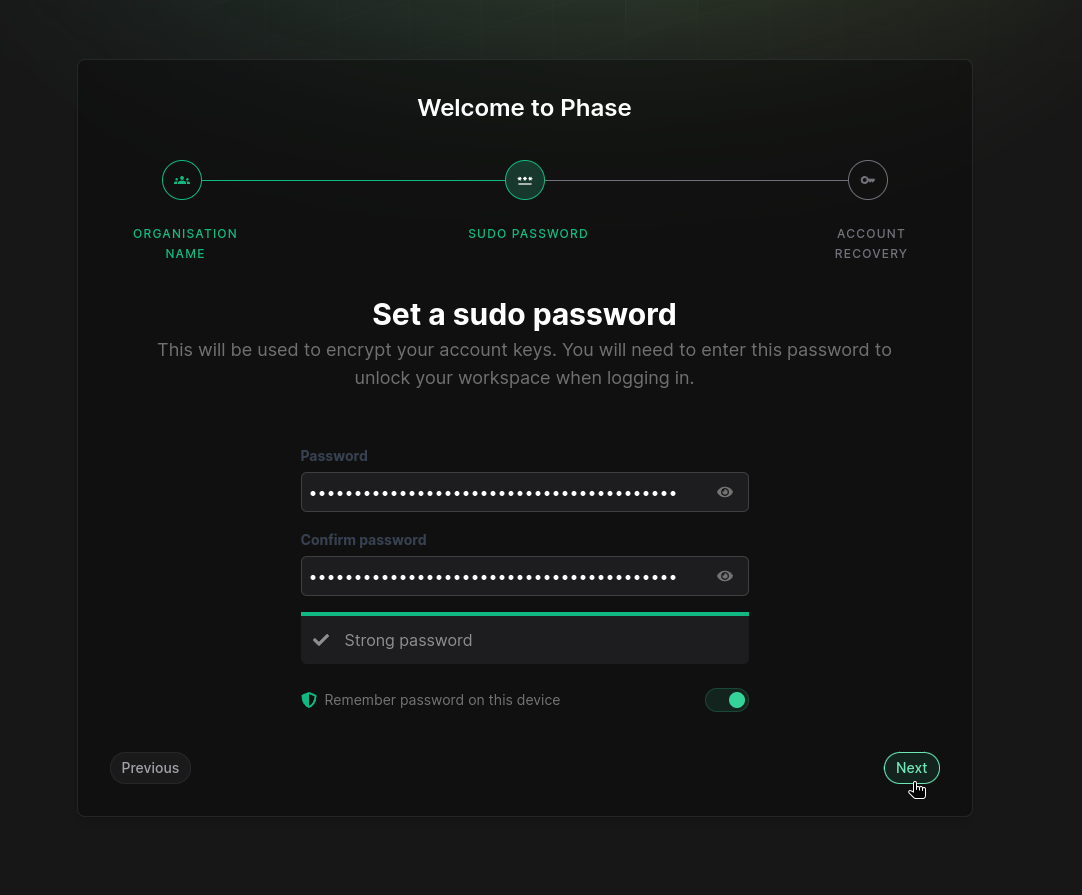Click the checkmark in the strong password banner
This screenshot has width=1082, height=895.
321,640
